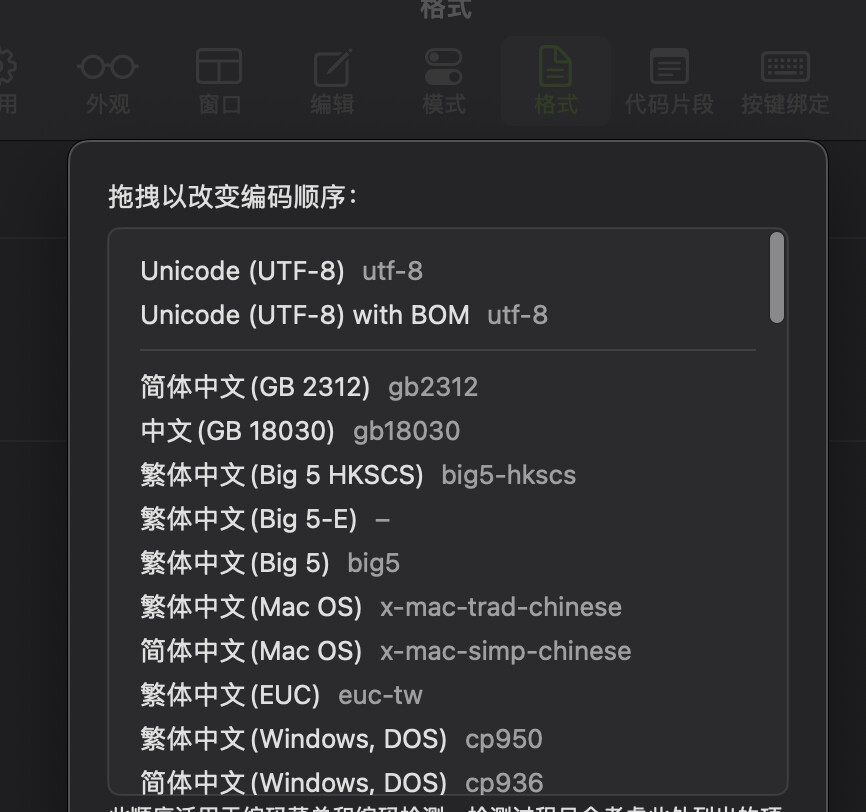Select 繁体中文 (EUC) euc-tw row

448,695
